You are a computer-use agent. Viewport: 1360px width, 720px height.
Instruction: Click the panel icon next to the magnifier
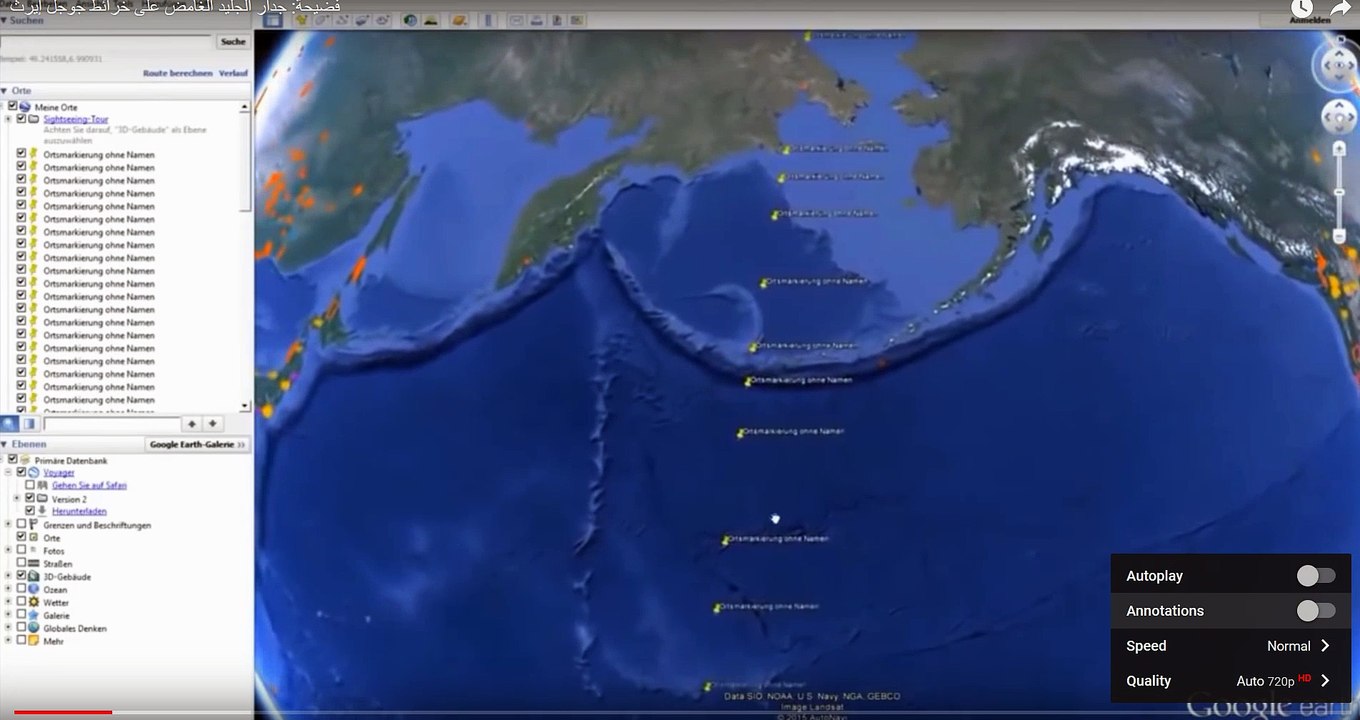pos(29,424)
